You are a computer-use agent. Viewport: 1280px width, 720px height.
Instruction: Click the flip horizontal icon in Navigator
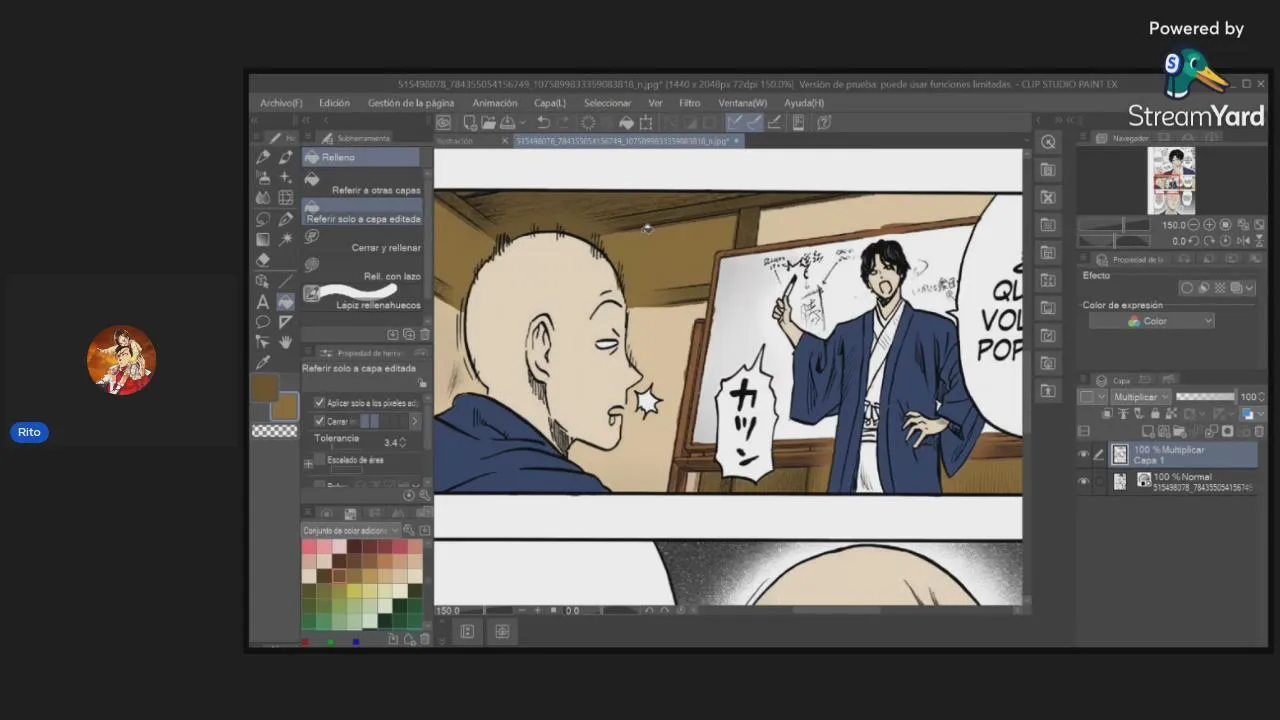click(1243, 240)
